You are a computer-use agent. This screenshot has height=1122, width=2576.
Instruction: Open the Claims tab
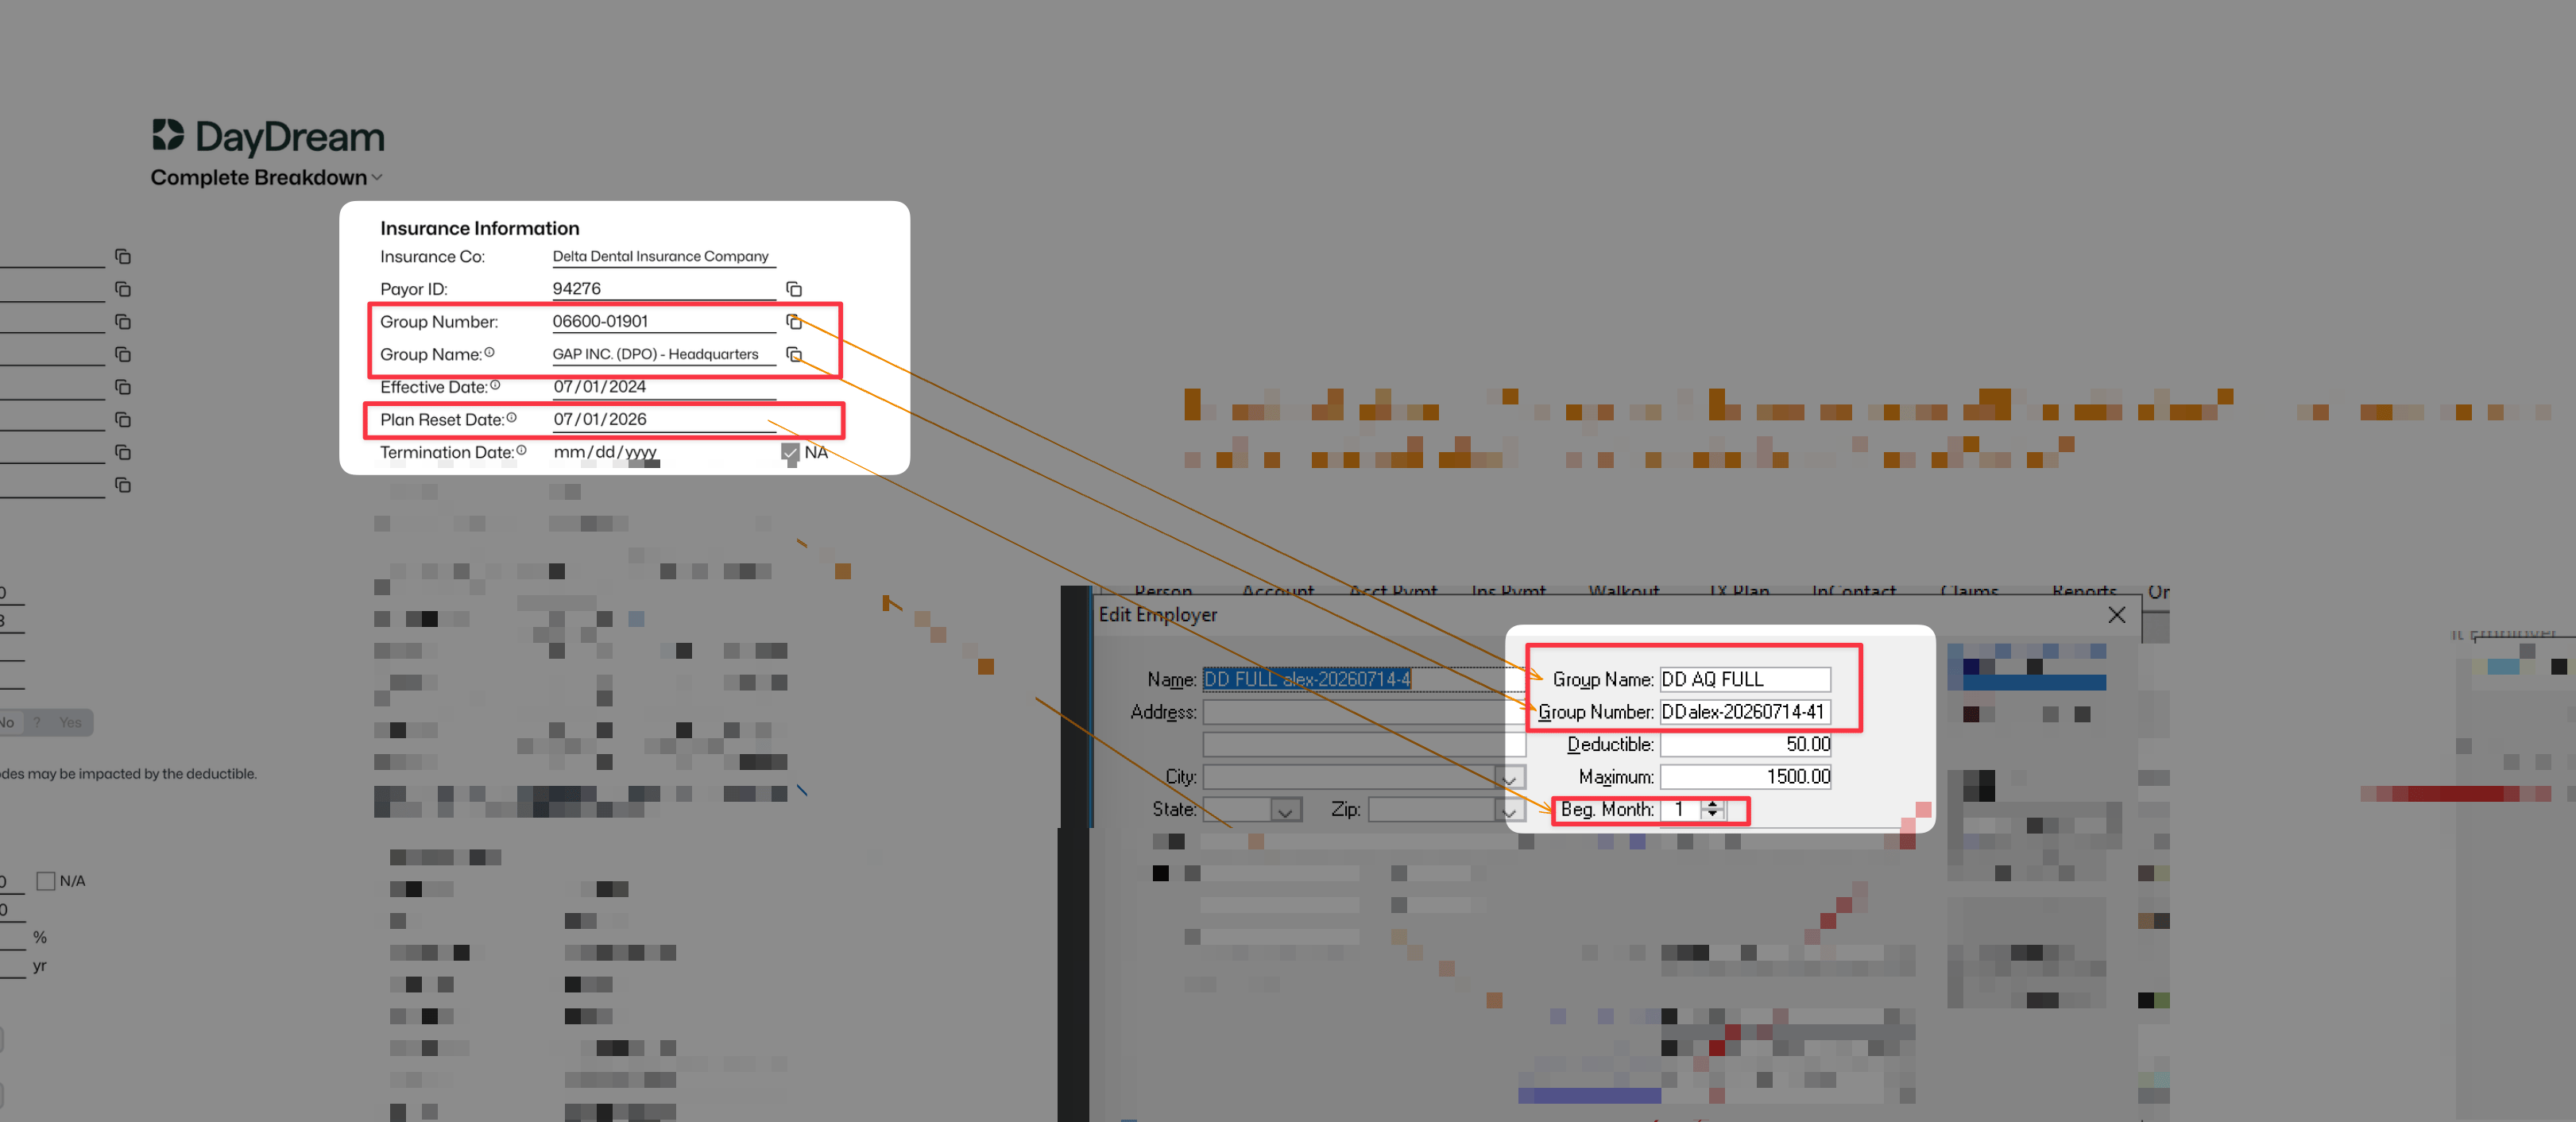(1969, 592)
